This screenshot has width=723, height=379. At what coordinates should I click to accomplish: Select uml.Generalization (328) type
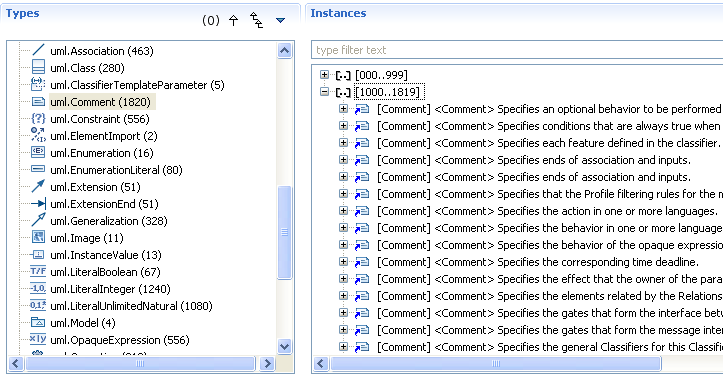coord(109,221)
